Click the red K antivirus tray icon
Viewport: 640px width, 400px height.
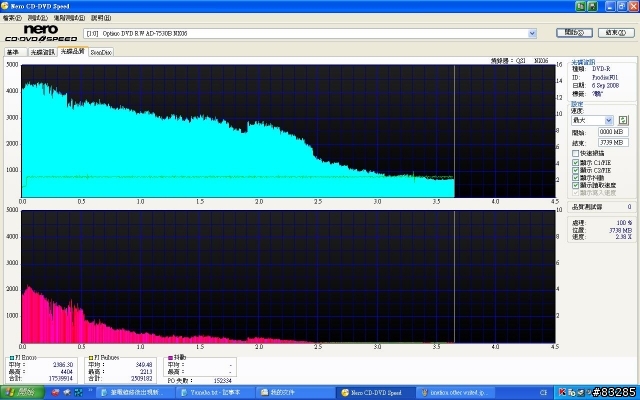point(562,392)
